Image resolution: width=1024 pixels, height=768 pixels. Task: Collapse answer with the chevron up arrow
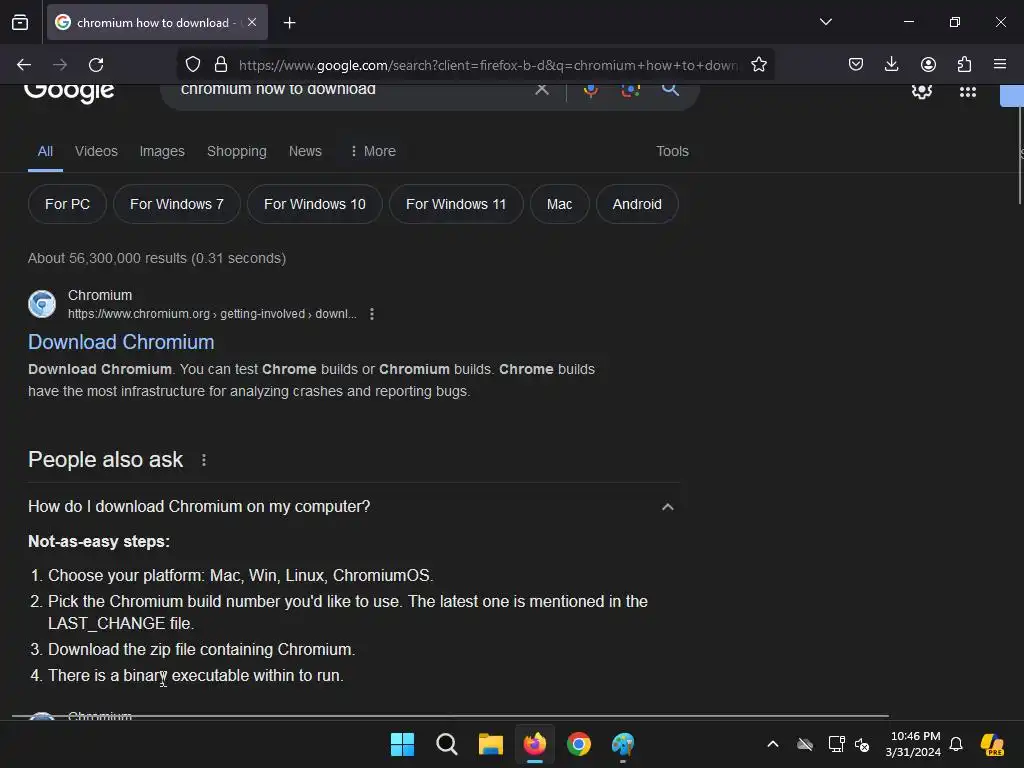tap(667, 507)
